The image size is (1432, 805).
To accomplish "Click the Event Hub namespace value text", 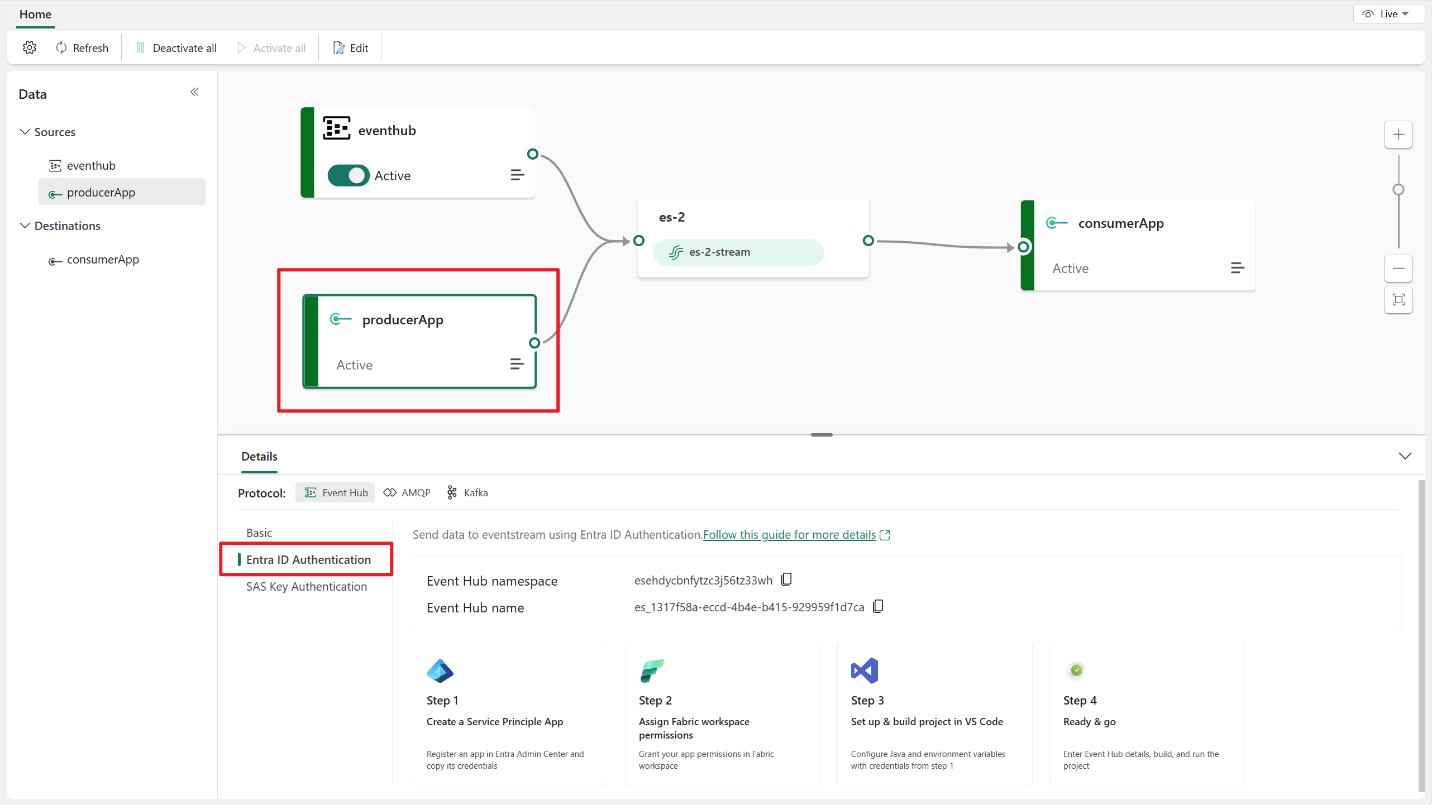I will [x=703, y=581].
